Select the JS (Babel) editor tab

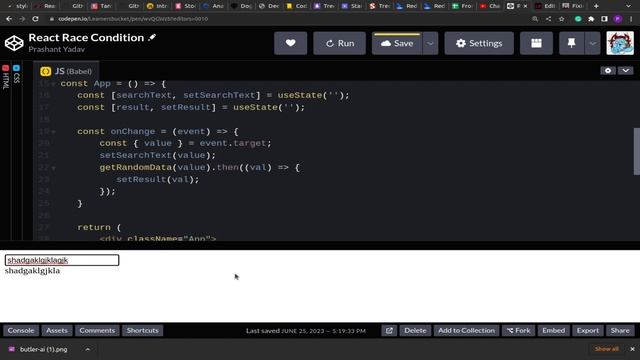(66, 71)
